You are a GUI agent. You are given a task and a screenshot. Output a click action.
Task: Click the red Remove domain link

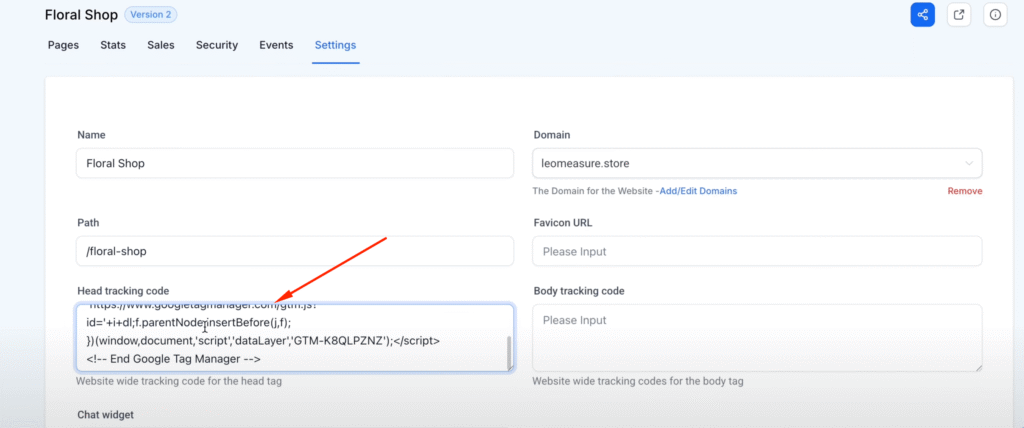[964, 191]
